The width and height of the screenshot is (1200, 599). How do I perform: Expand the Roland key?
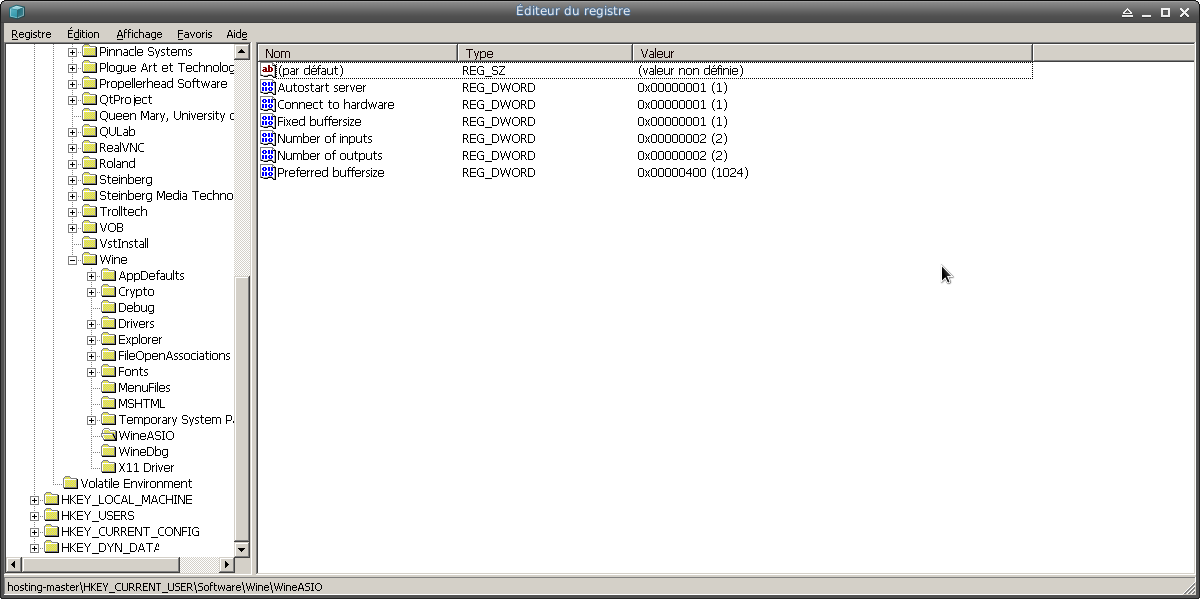pyautogui.click(x=73, y=164)
